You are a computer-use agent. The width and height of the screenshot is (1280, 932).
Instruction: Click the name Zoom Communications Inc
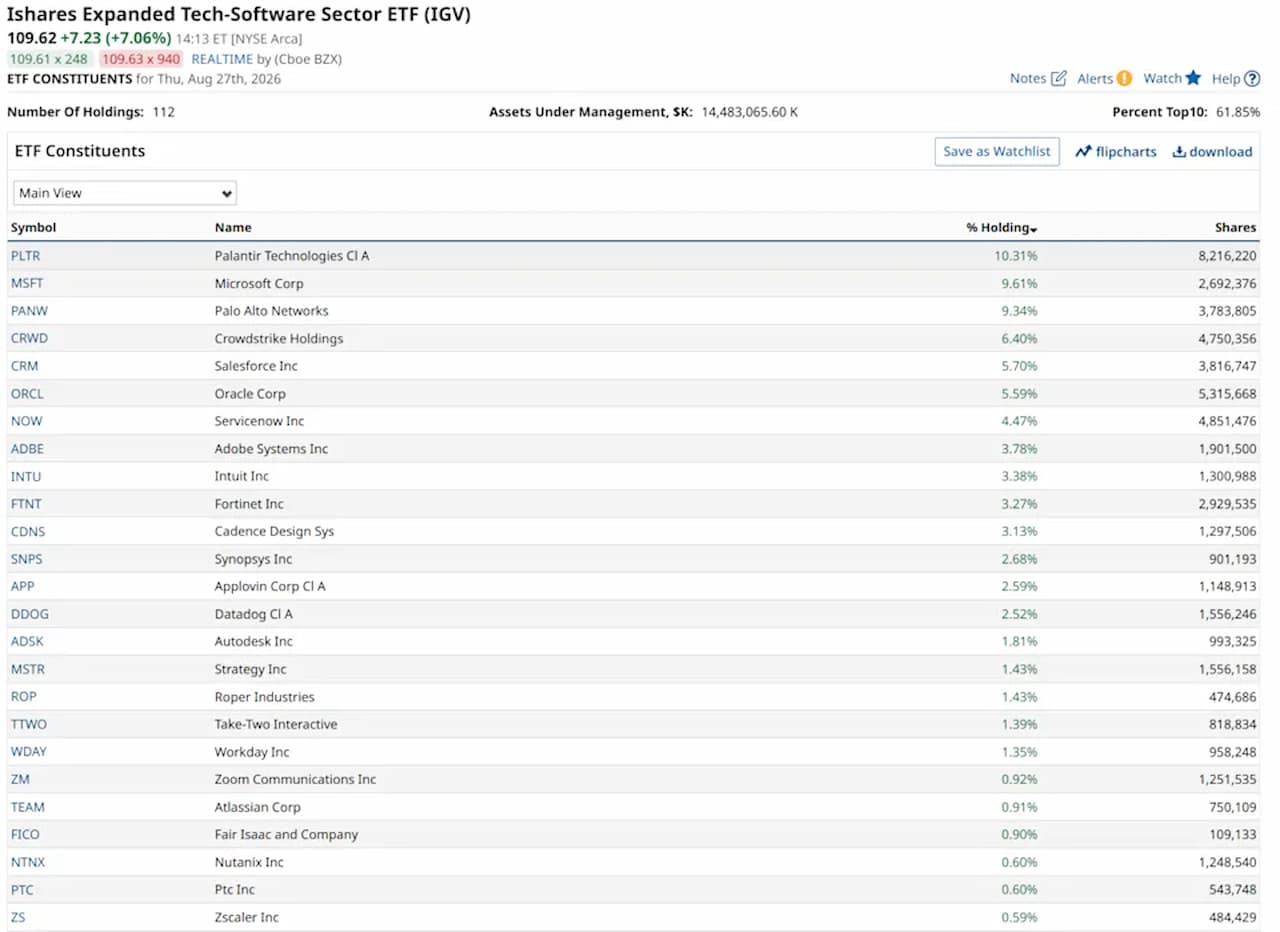pyautogui.click(x=296, y=779)
